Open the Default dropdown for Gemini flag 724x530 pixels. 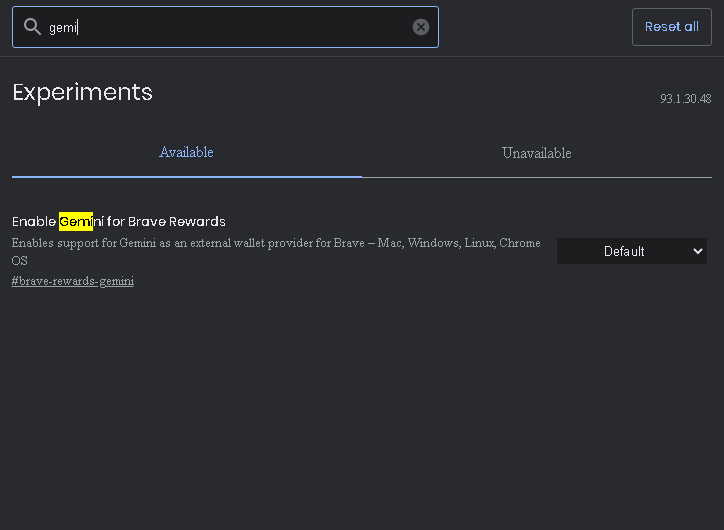coord(632,251)
